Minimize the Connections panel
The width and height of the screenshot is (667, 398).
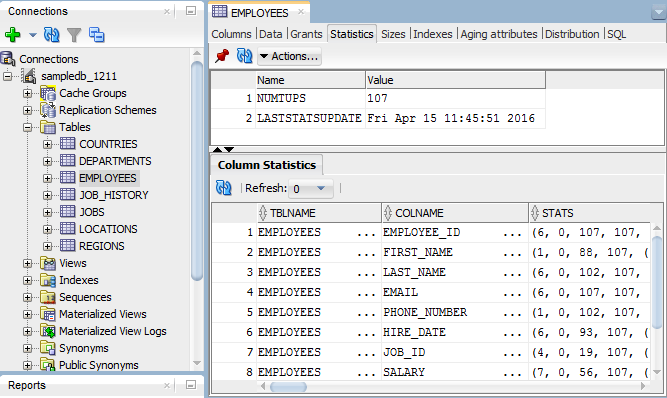pos(191,11)
